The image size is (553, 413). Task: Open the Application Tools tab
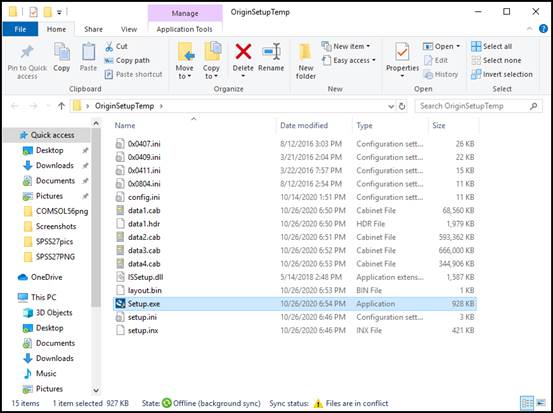(184, 29)
